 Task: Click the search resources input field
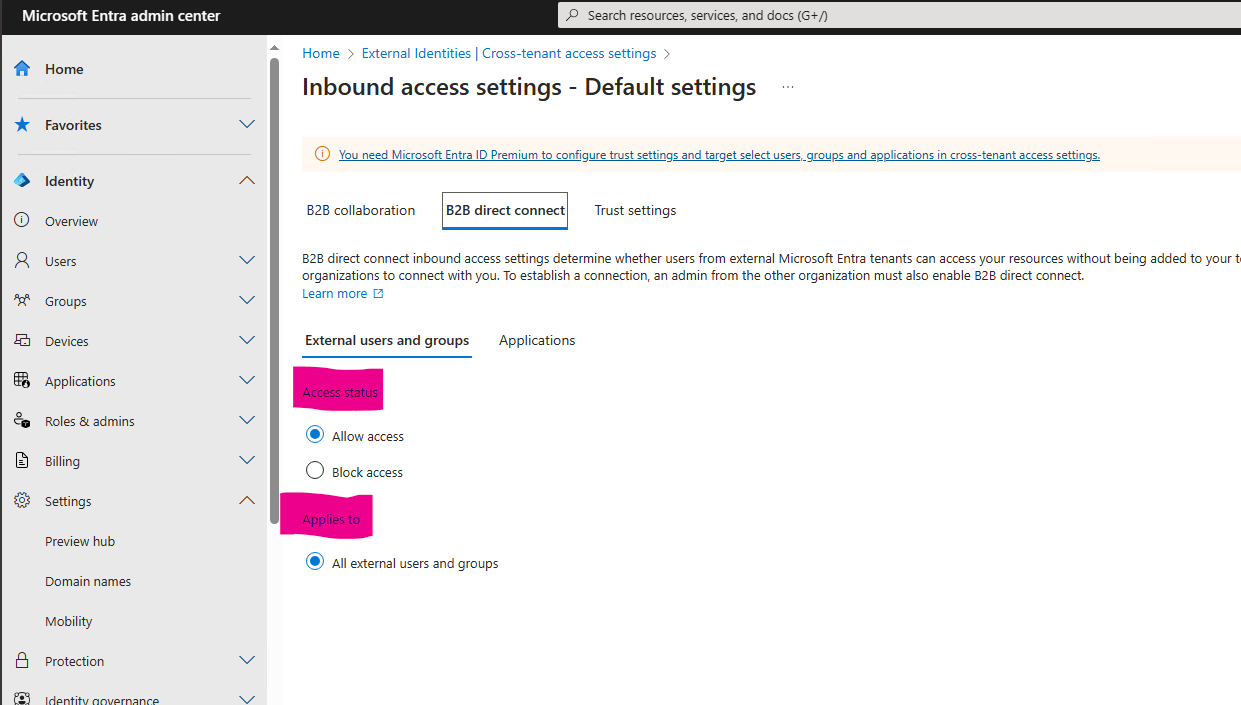tap(900, 15)
